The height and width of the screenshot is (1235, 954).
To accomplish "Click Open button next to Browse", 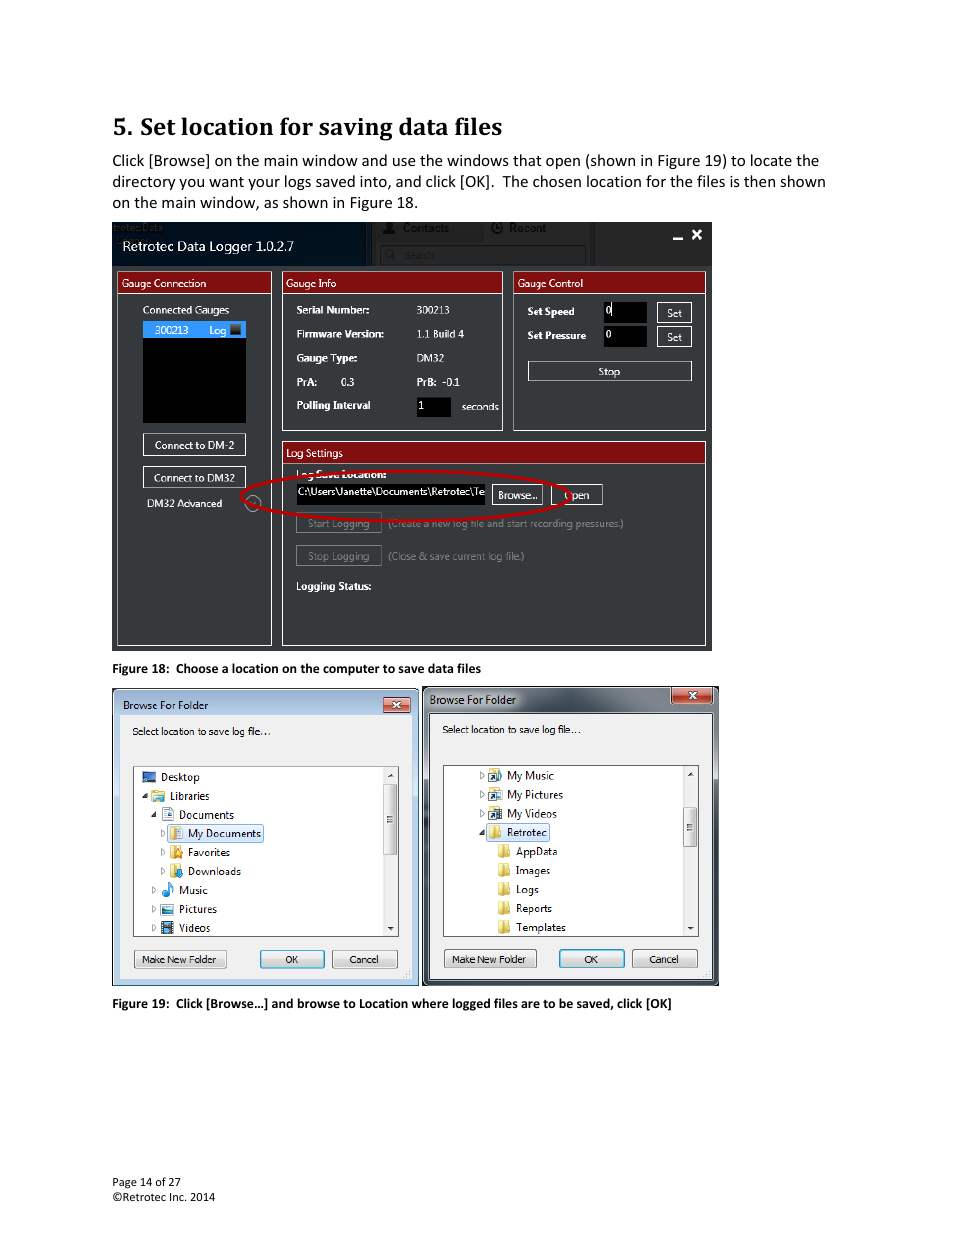I will click(x=577, y=495).
